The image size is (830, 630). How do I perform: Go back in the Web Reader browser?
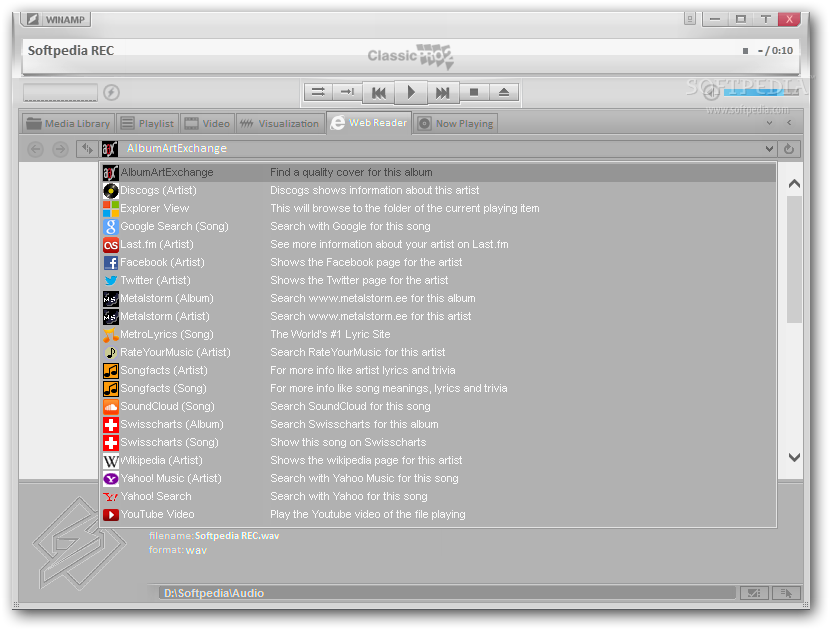(x=35, y=149)
